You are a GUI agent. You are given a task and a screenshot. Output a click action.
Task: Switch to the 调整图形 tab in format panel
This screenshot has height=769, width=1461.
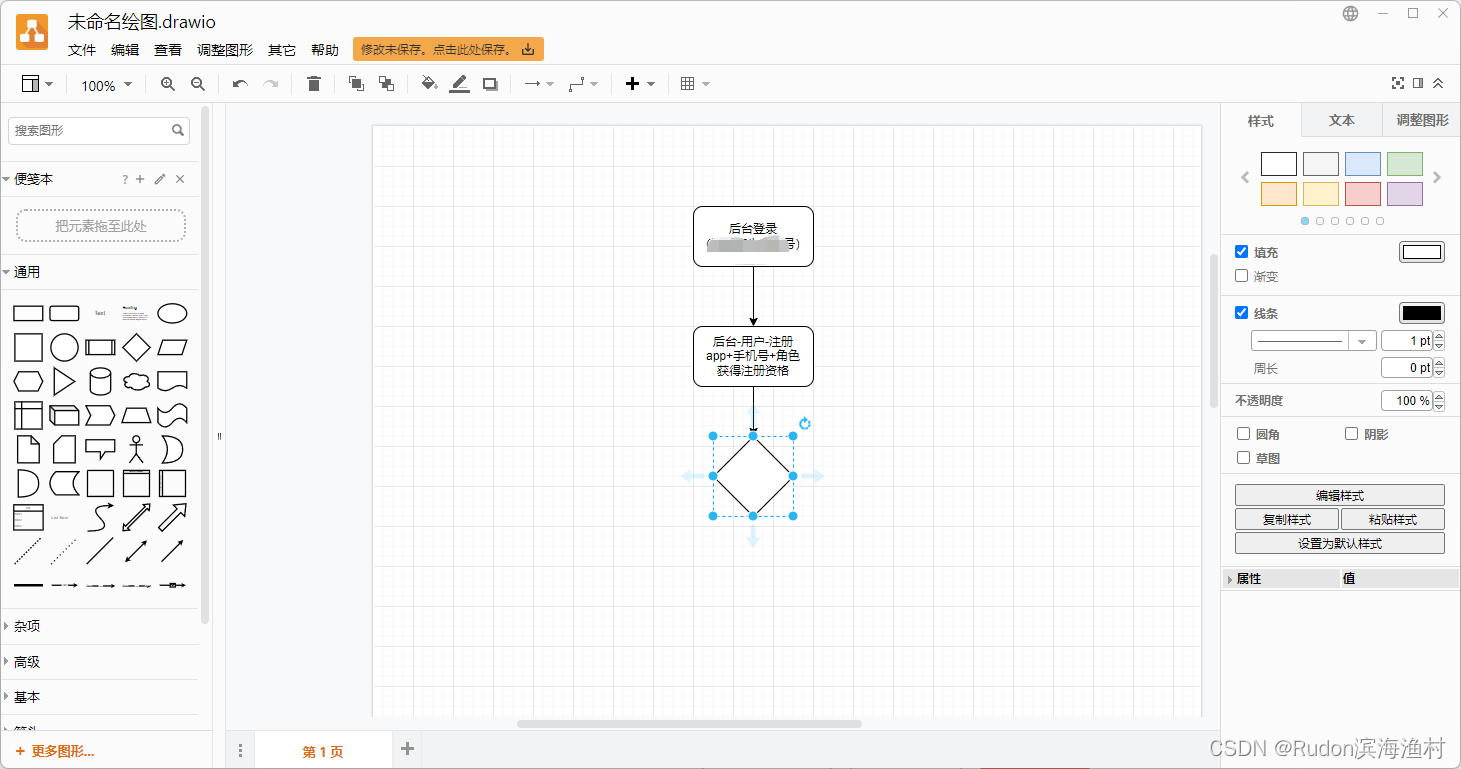pos(1422,120)
